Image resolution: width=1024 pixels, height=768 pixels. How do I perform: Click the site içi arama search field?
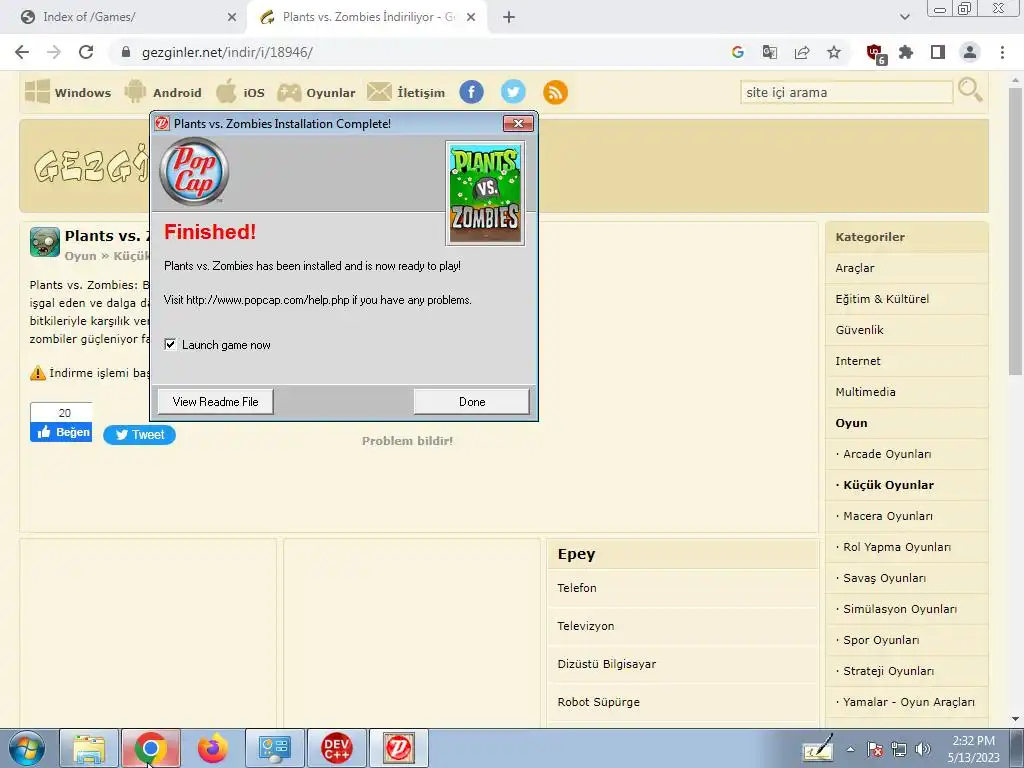[846, 92]
